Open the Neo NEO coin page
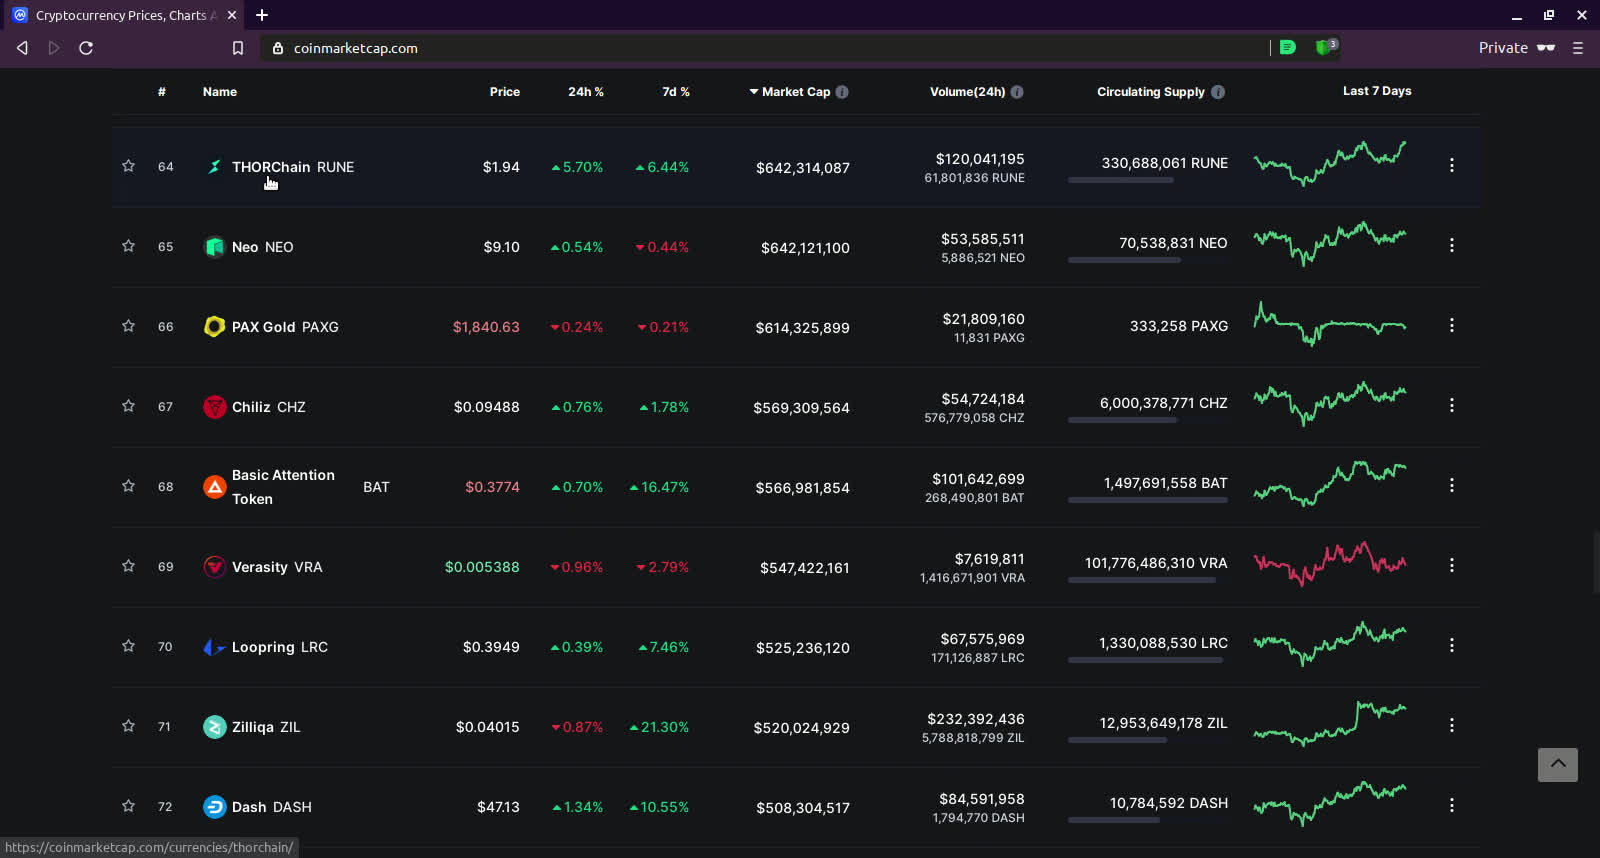This screenshot has width=1600, height=858. pos(263,247)
